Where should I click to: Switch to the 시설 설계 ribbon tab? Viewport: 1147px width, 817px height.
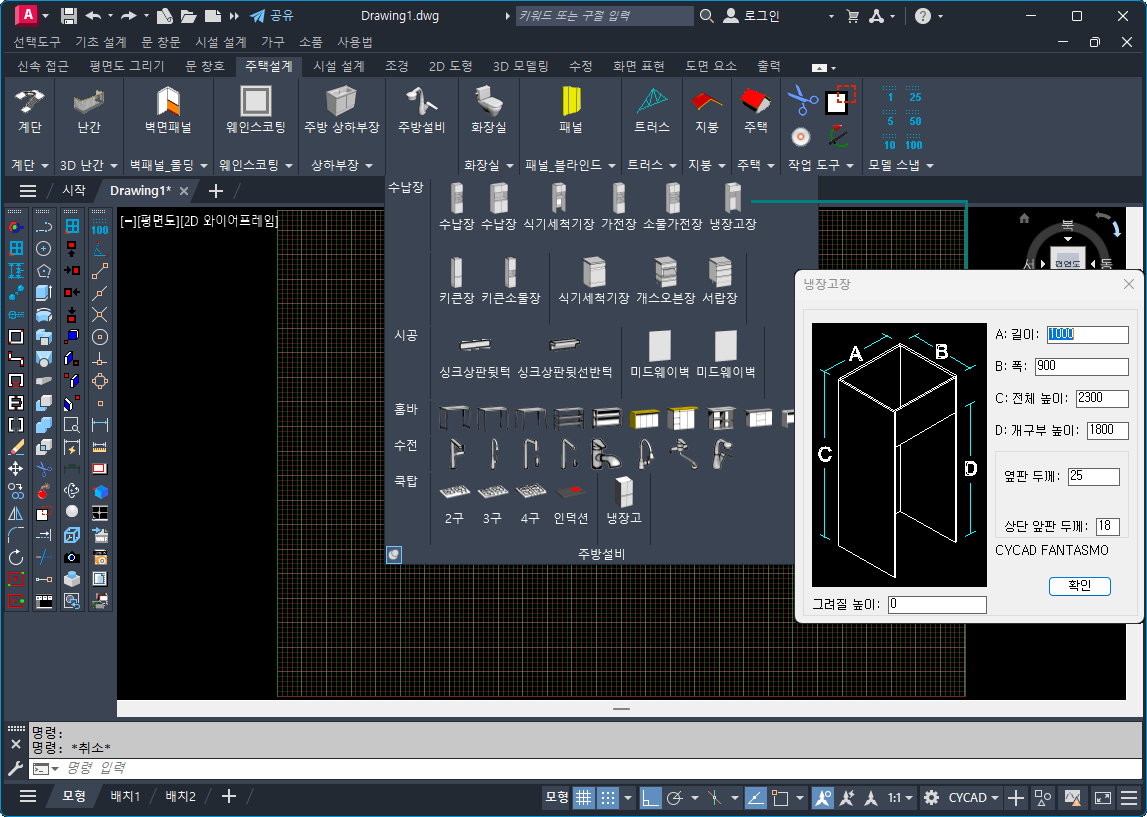(x=338, y=66)
